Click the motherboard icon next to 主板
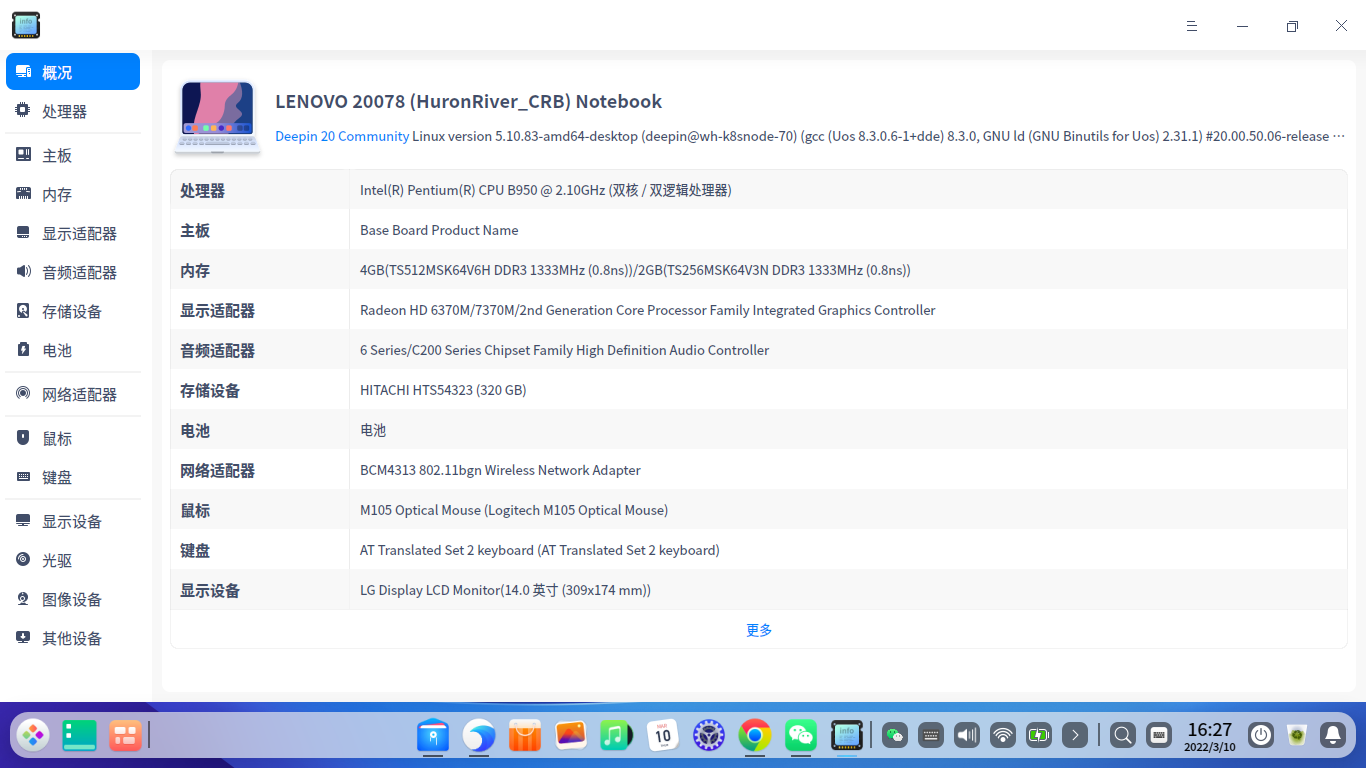This screenshot has width=1366, height=768. pyautogui.click(x=23, y=155)
